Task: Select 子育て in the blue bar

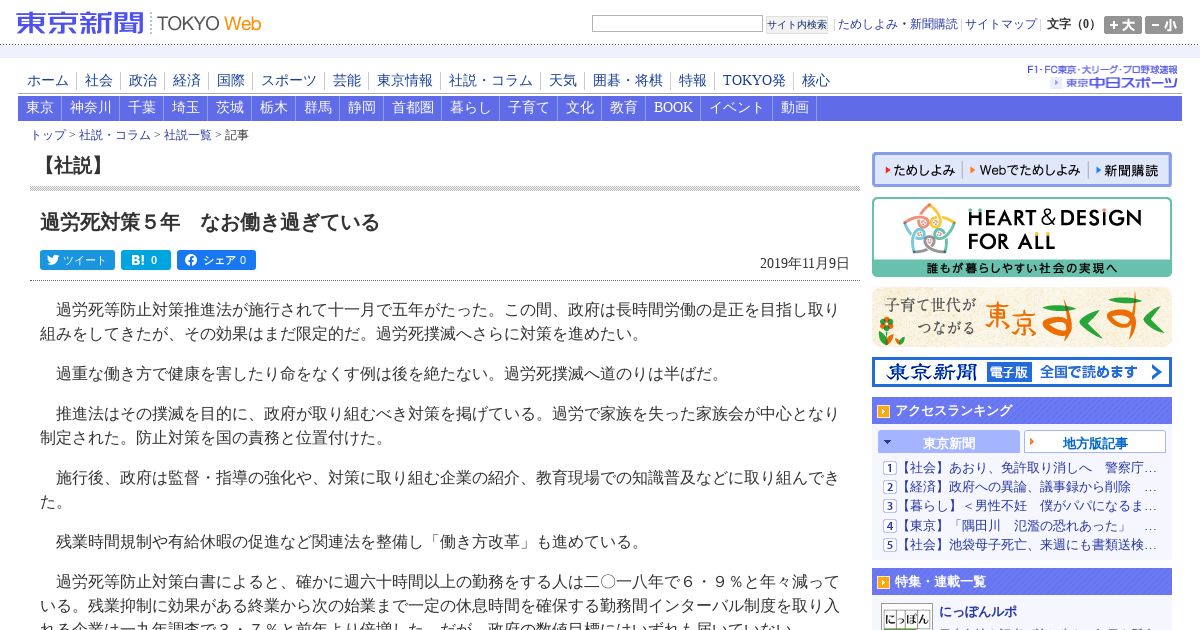Action: [529, 108]
